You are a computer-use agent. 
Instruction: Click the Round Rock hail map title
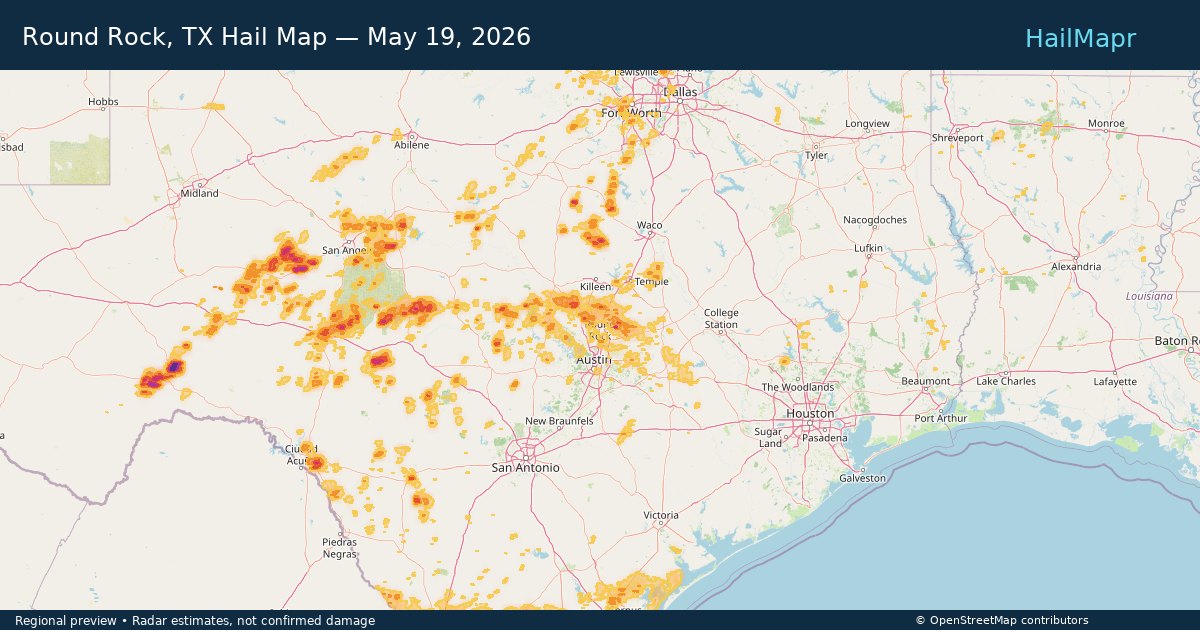point(276,37)
